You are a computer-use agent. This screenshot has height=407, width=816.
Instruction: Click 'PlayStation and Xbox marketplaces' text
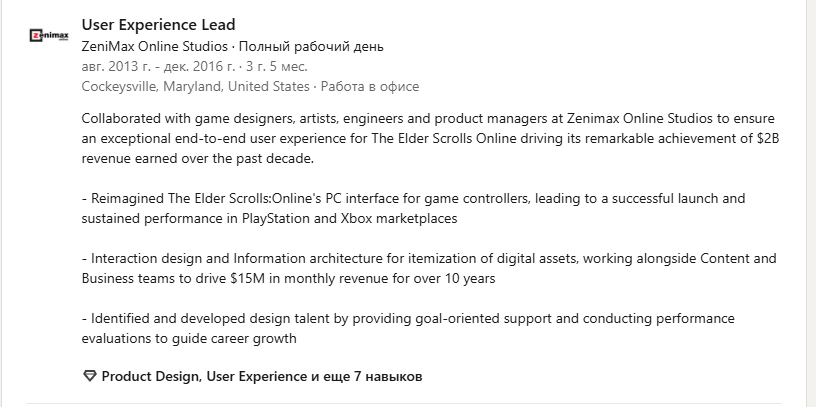point(349,219)
